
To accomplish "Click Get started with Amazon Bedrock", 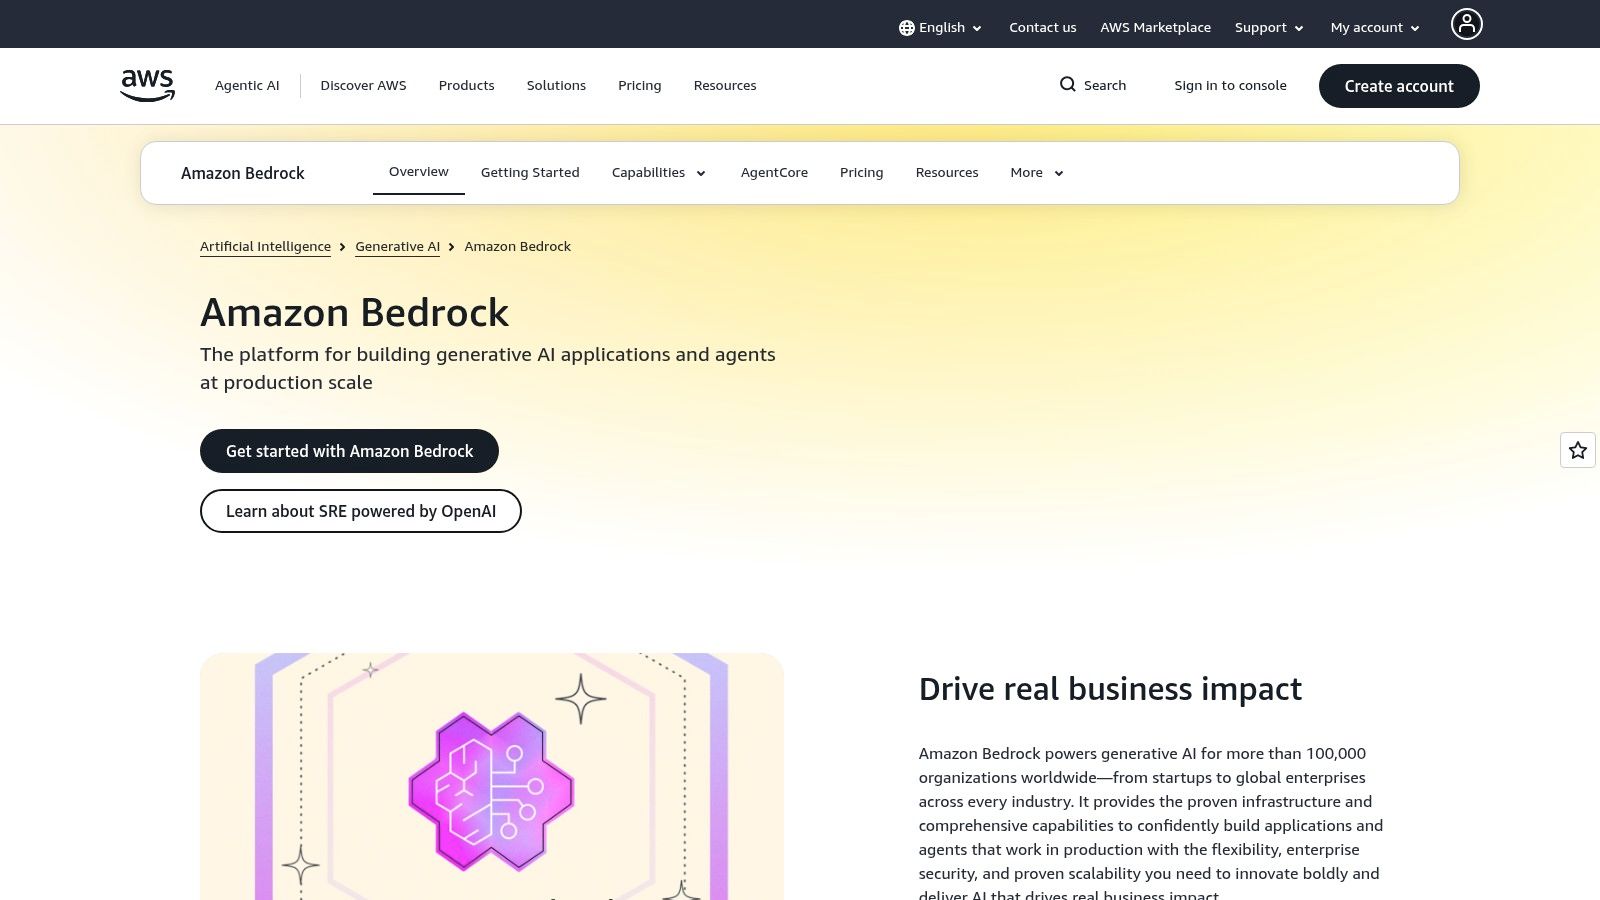I will pos(349,451).
